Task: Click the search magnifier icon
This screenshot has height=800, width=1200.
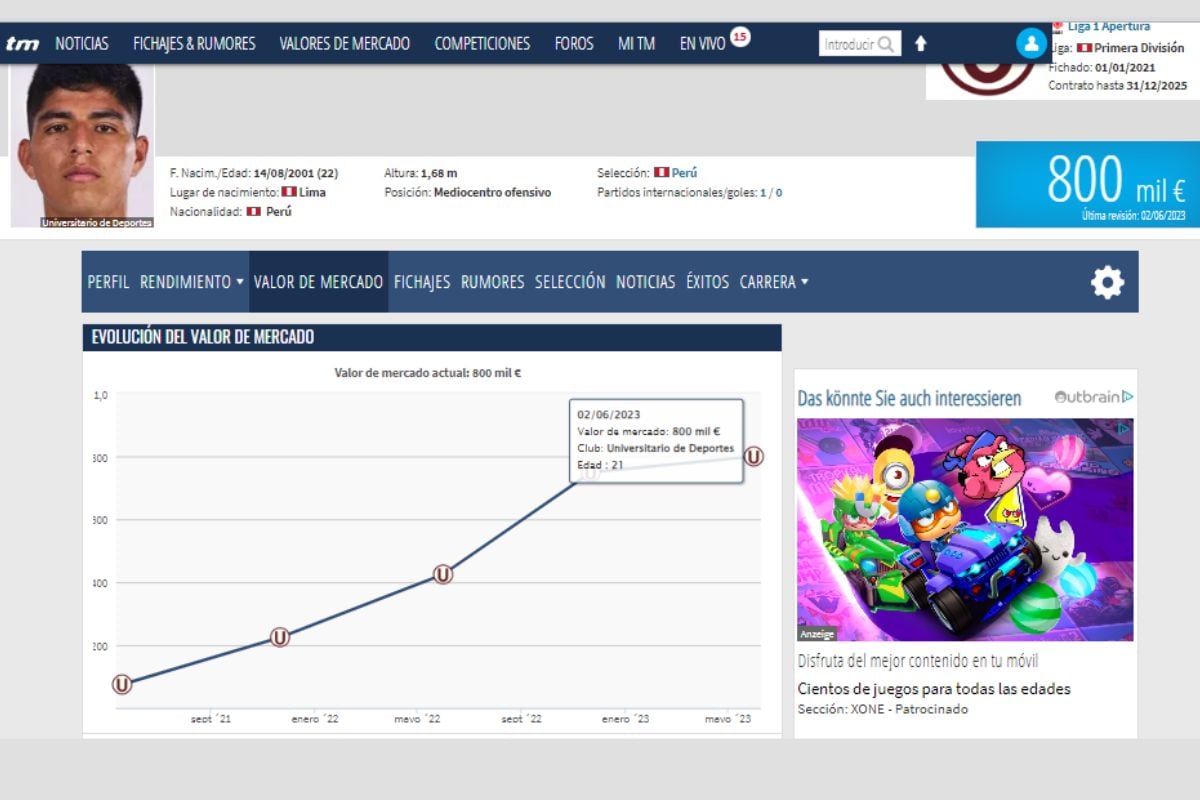Action: (x=886, y=44)
